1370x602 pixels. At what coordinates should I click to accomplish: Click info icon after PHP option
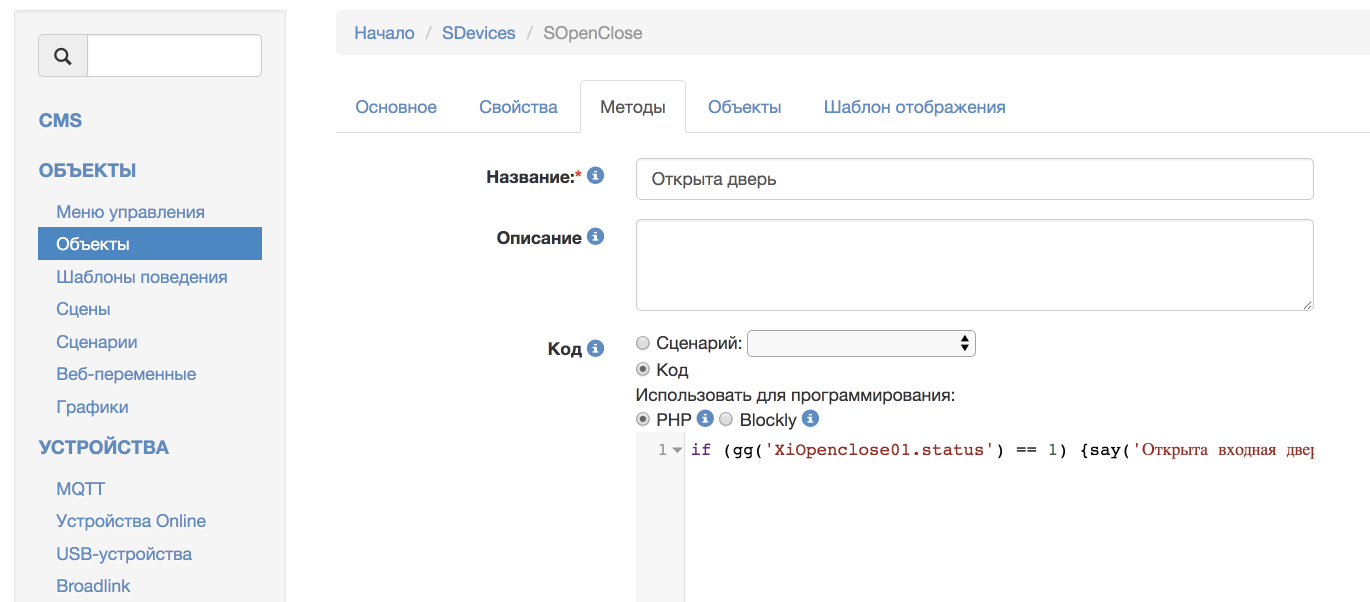pyautogui.click(x=705, y=419)
